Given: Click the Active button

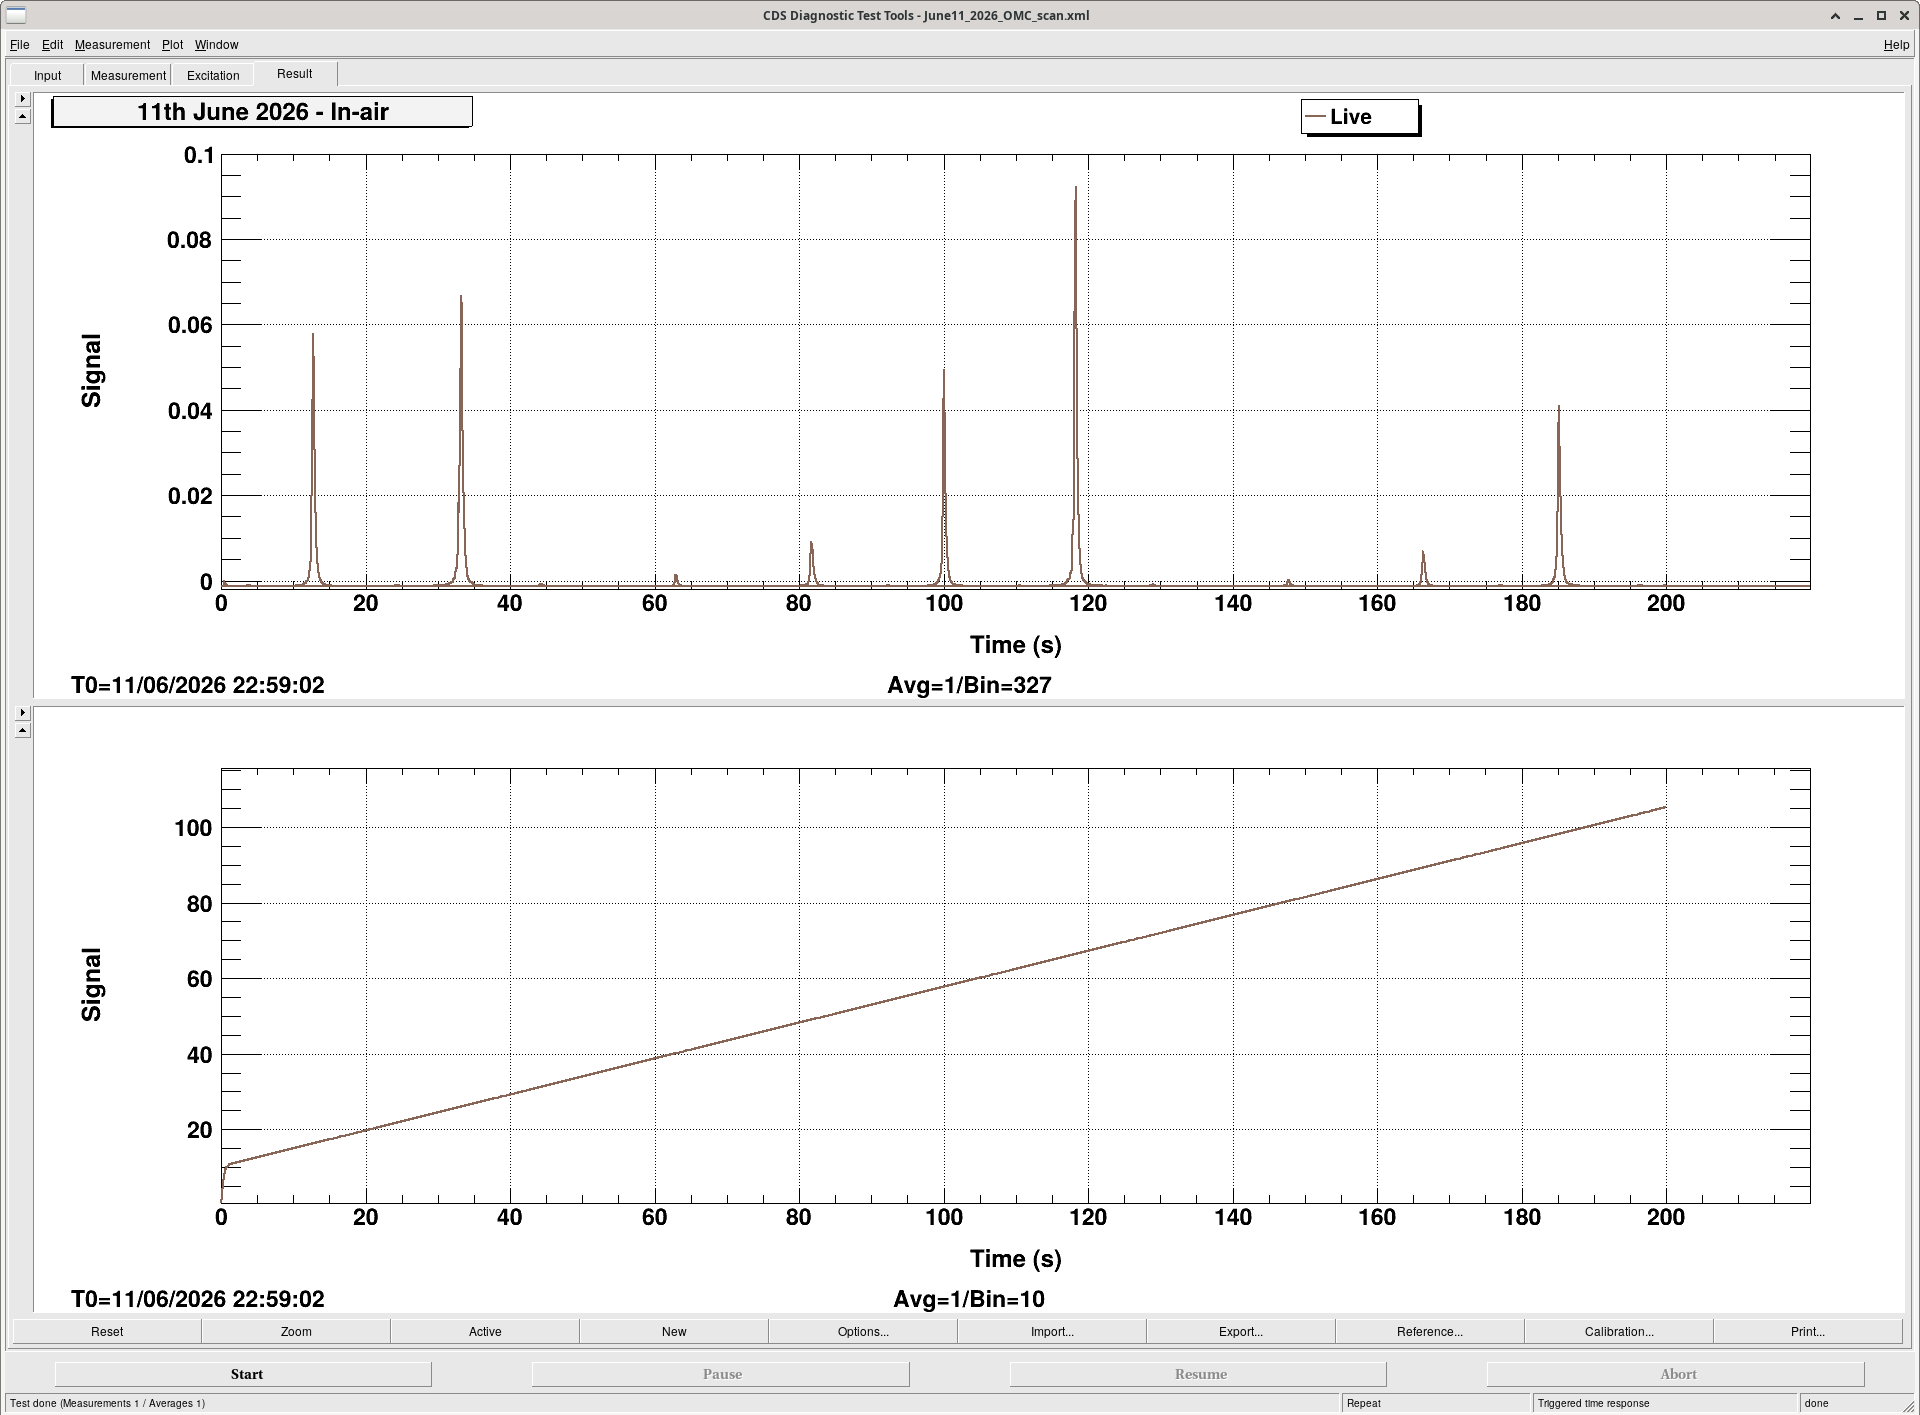Looking at the screenshot, I should coord(485,1331).
